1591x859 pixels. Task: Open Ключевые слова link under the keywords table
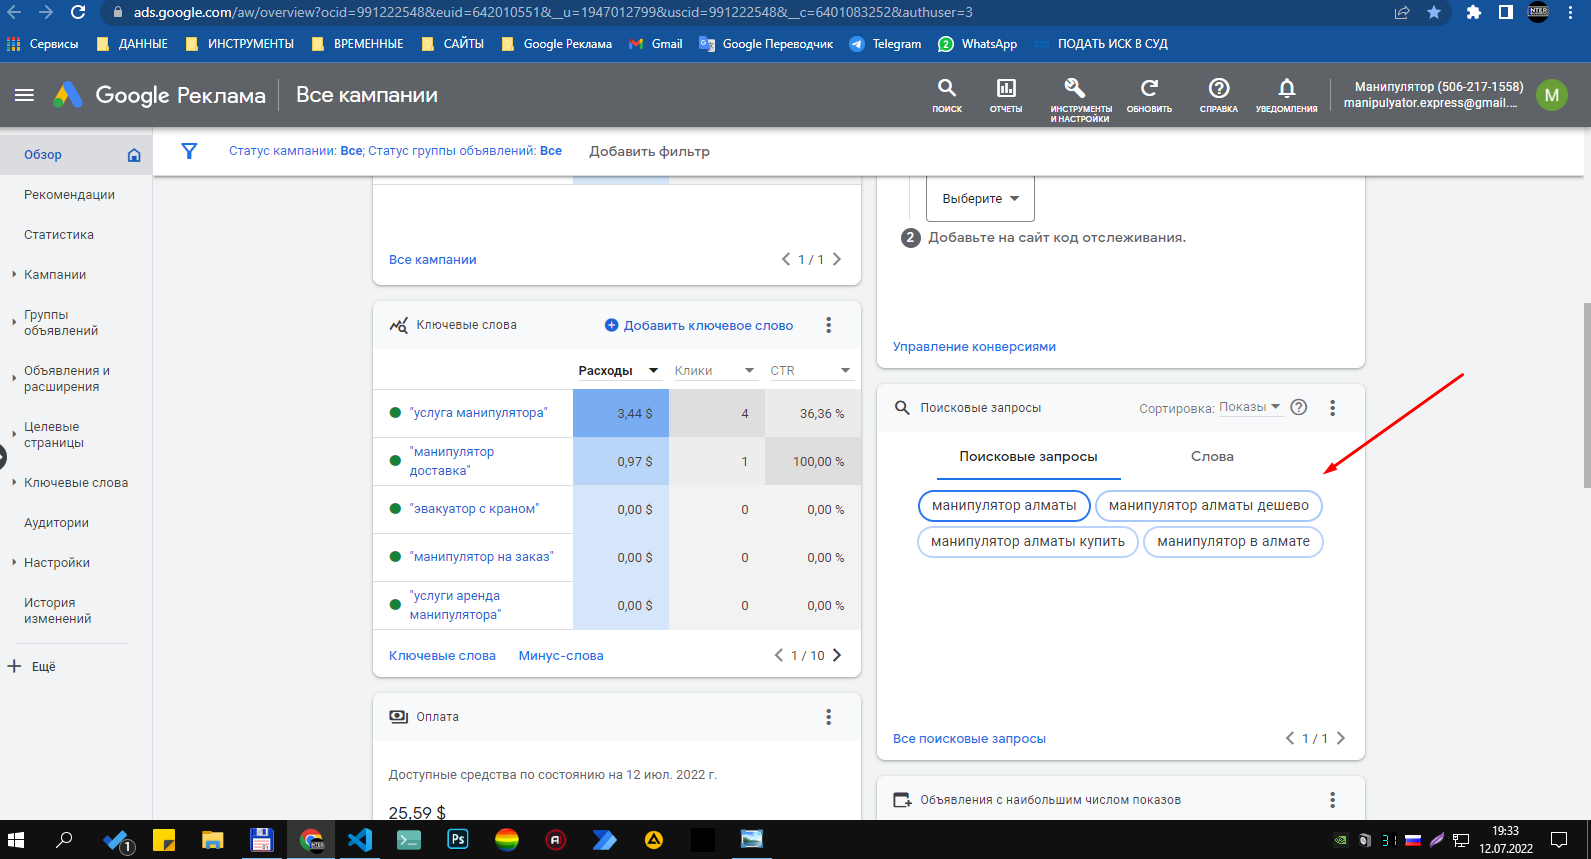[442, 656]
